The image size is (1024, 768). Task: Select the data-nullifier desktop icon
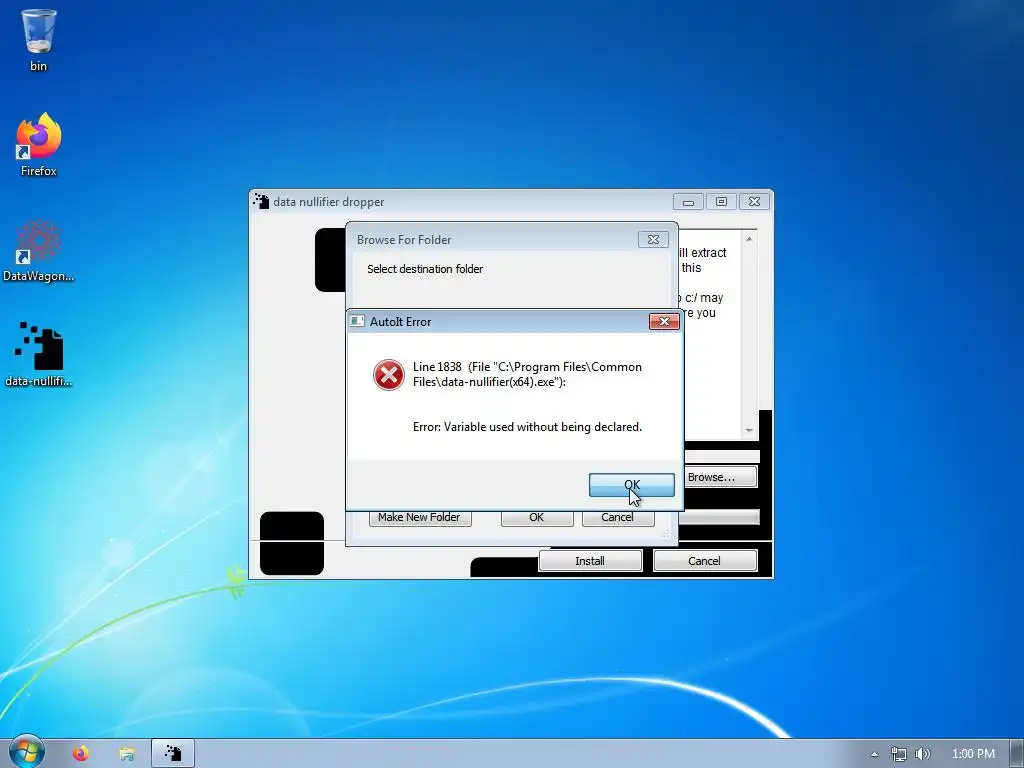[39, 355]
